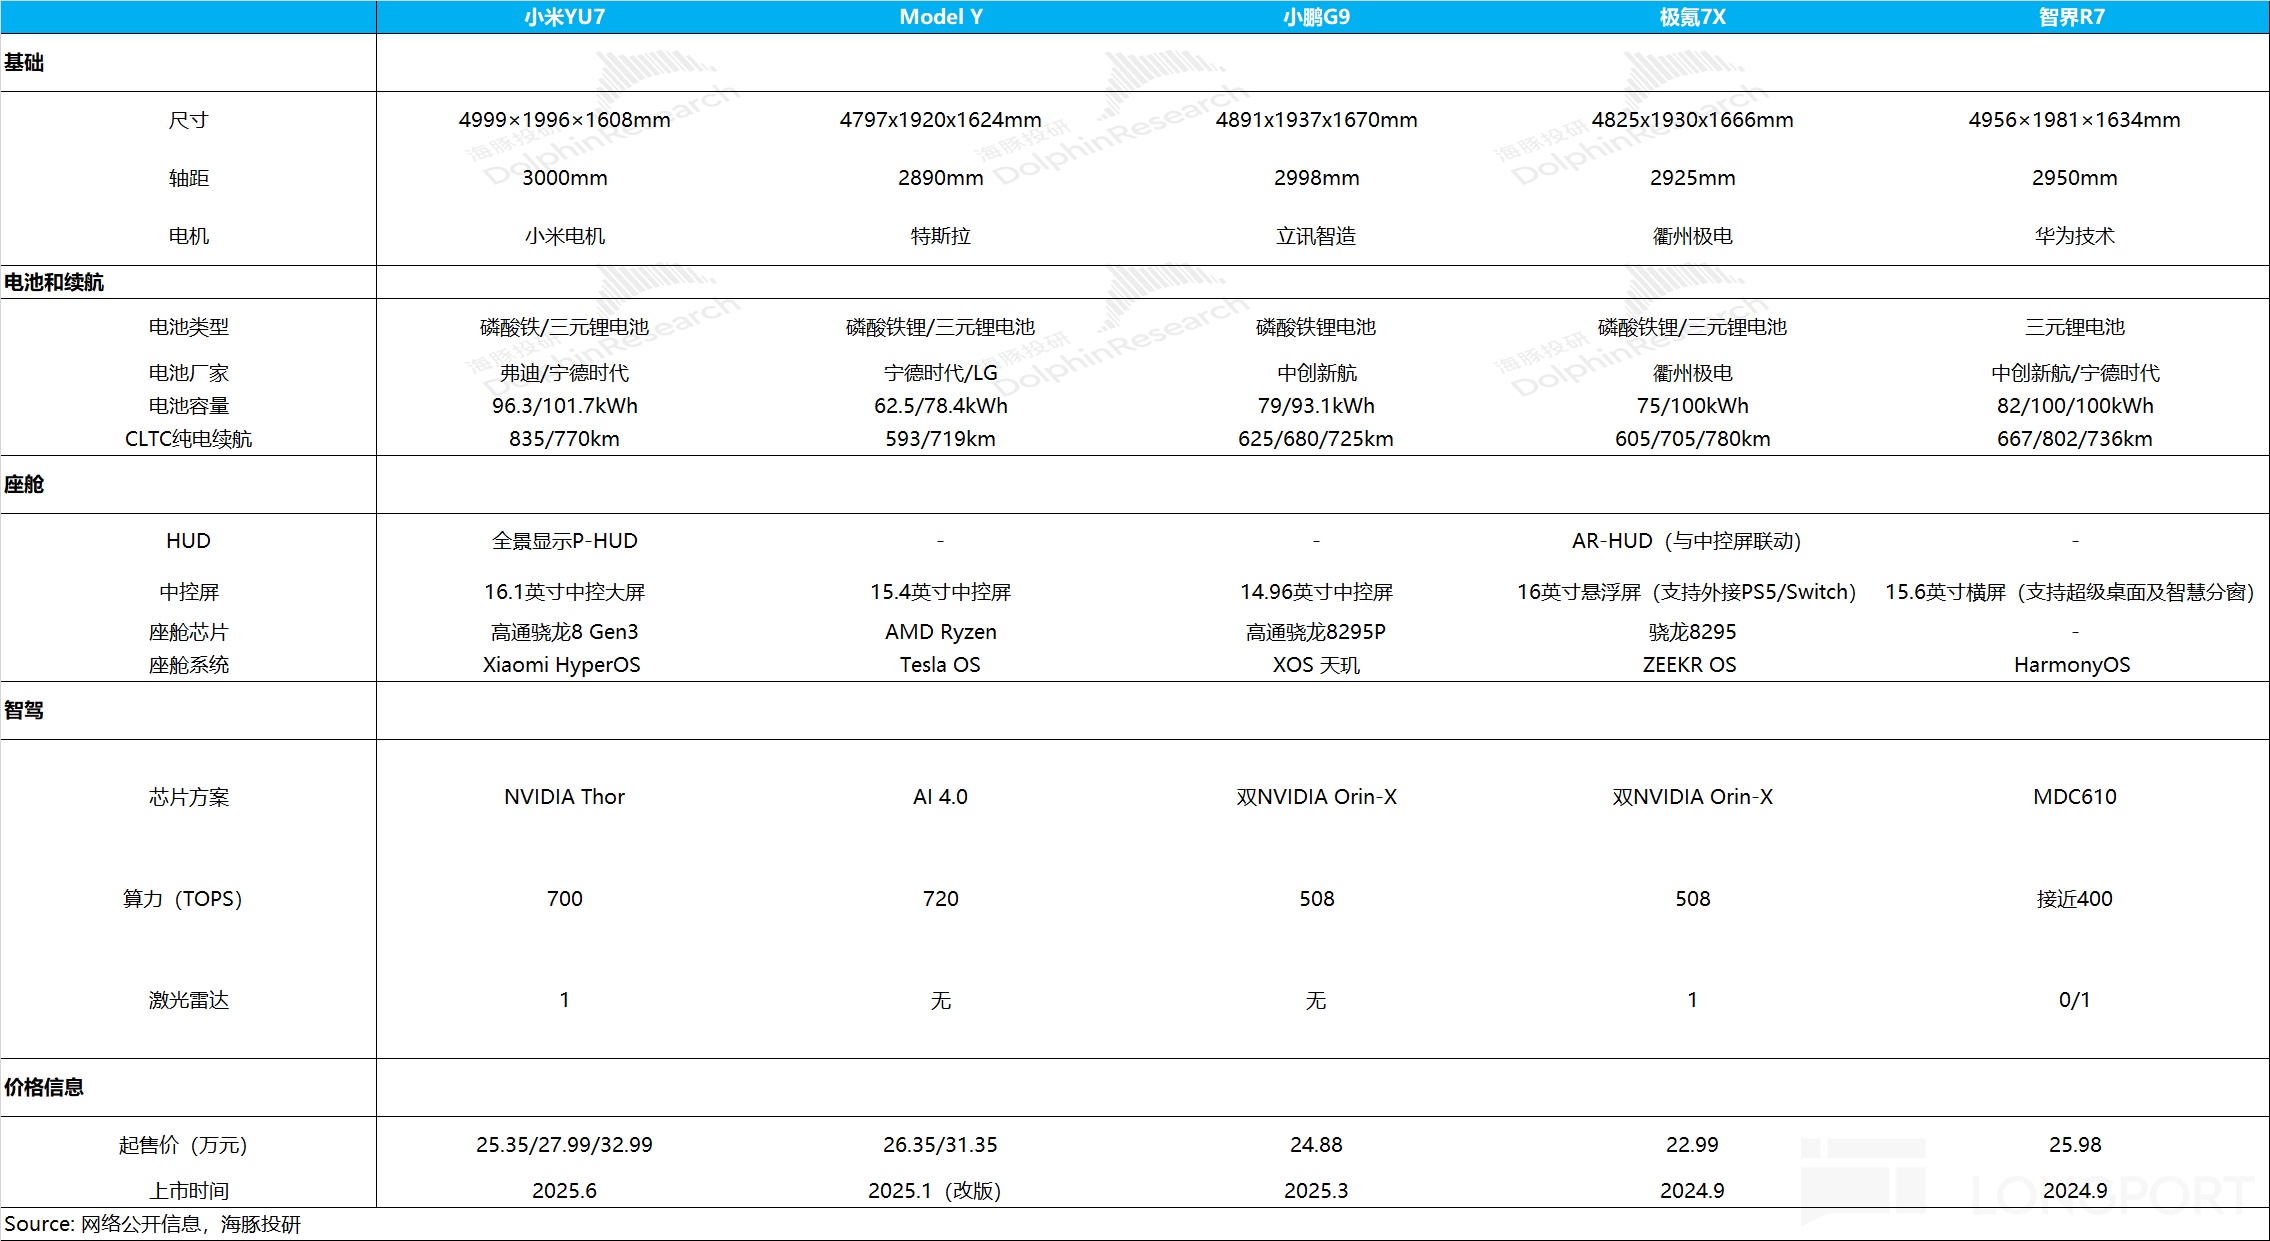The width and height of the screenshot is (2270, 1241).
Task: Click the 电池和续航 section label
Action: click(54, 282)
